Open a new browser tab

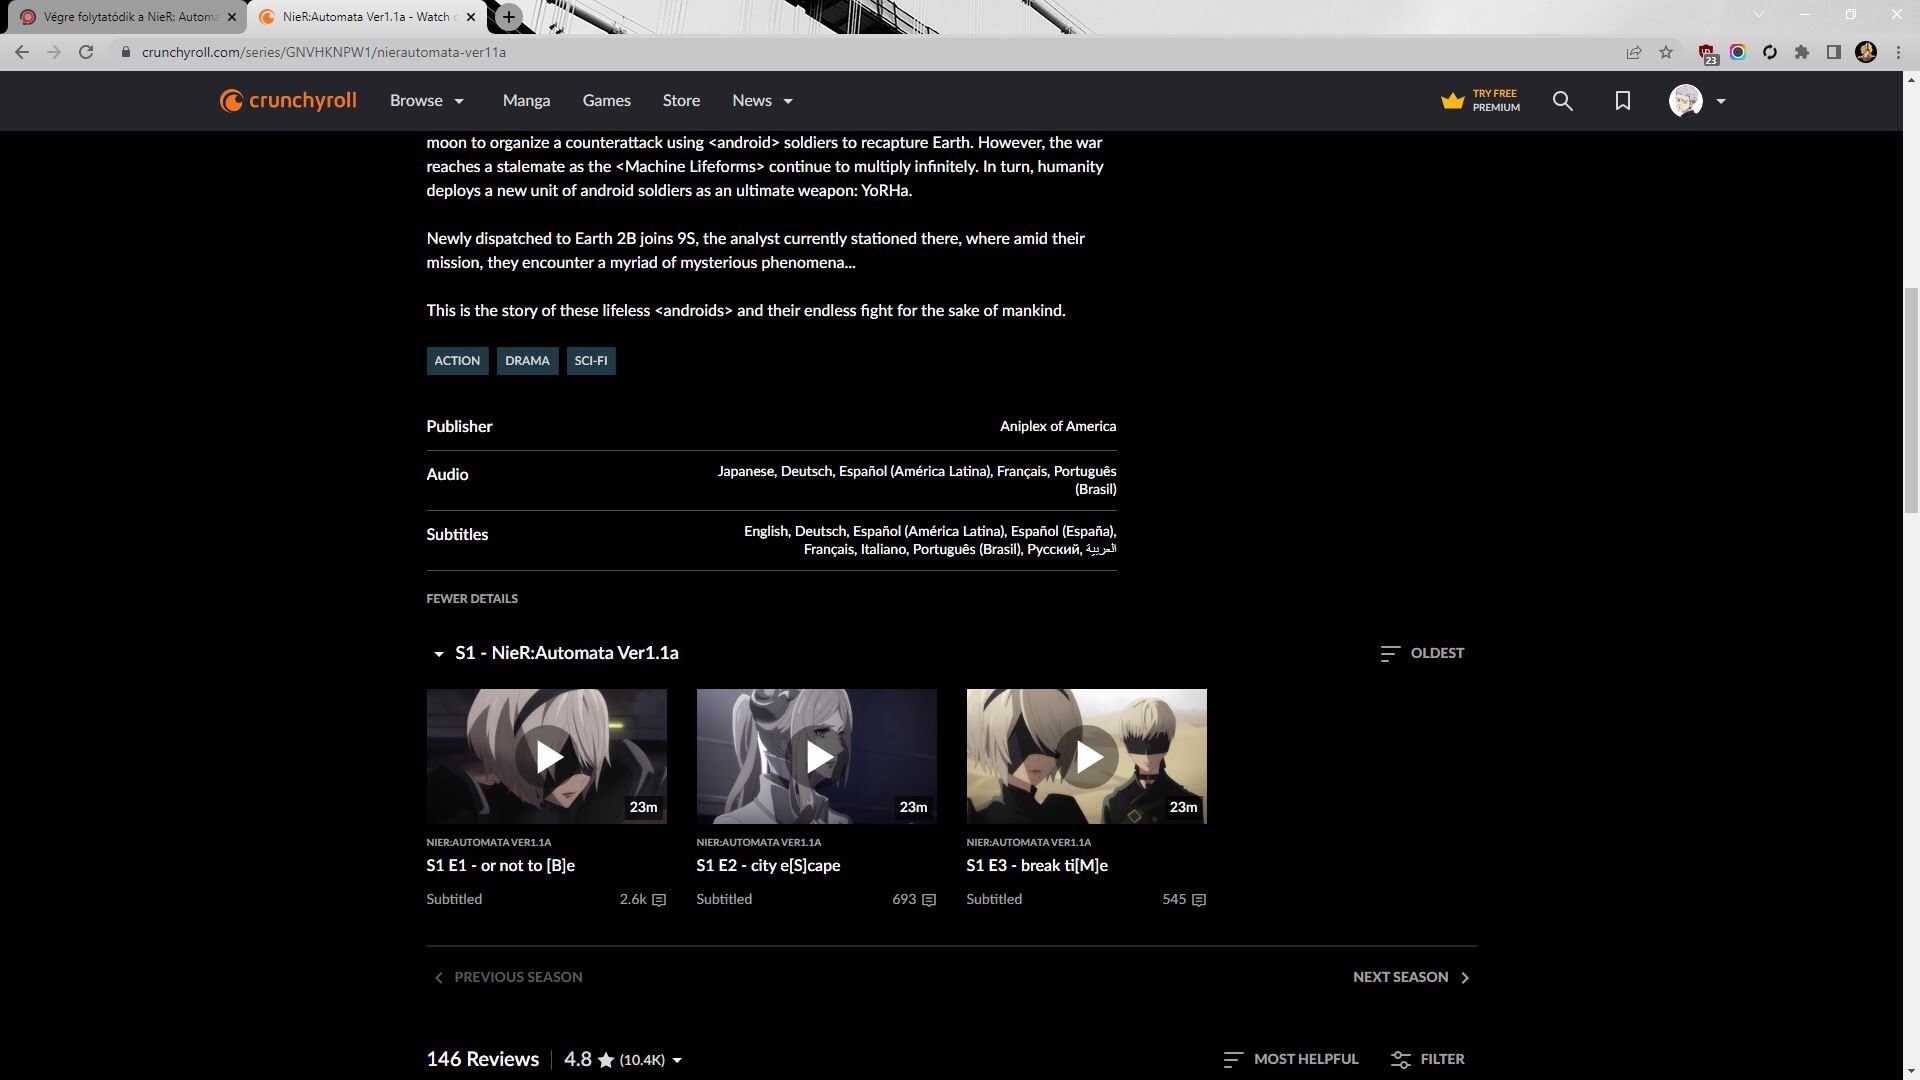(508, 17)
